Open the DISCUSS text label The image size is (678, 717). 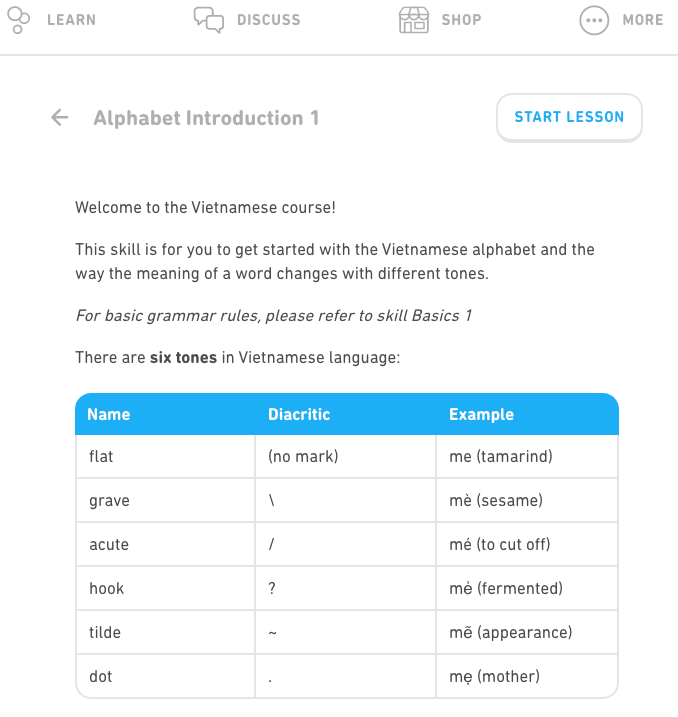tap(268, 19)
